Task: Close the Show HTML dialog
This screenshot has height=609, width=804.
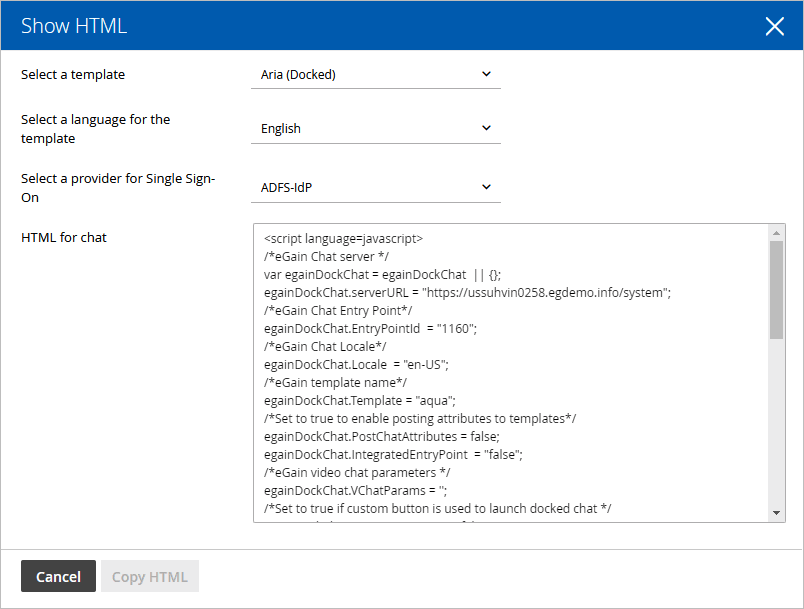Action: pos(774,26)
